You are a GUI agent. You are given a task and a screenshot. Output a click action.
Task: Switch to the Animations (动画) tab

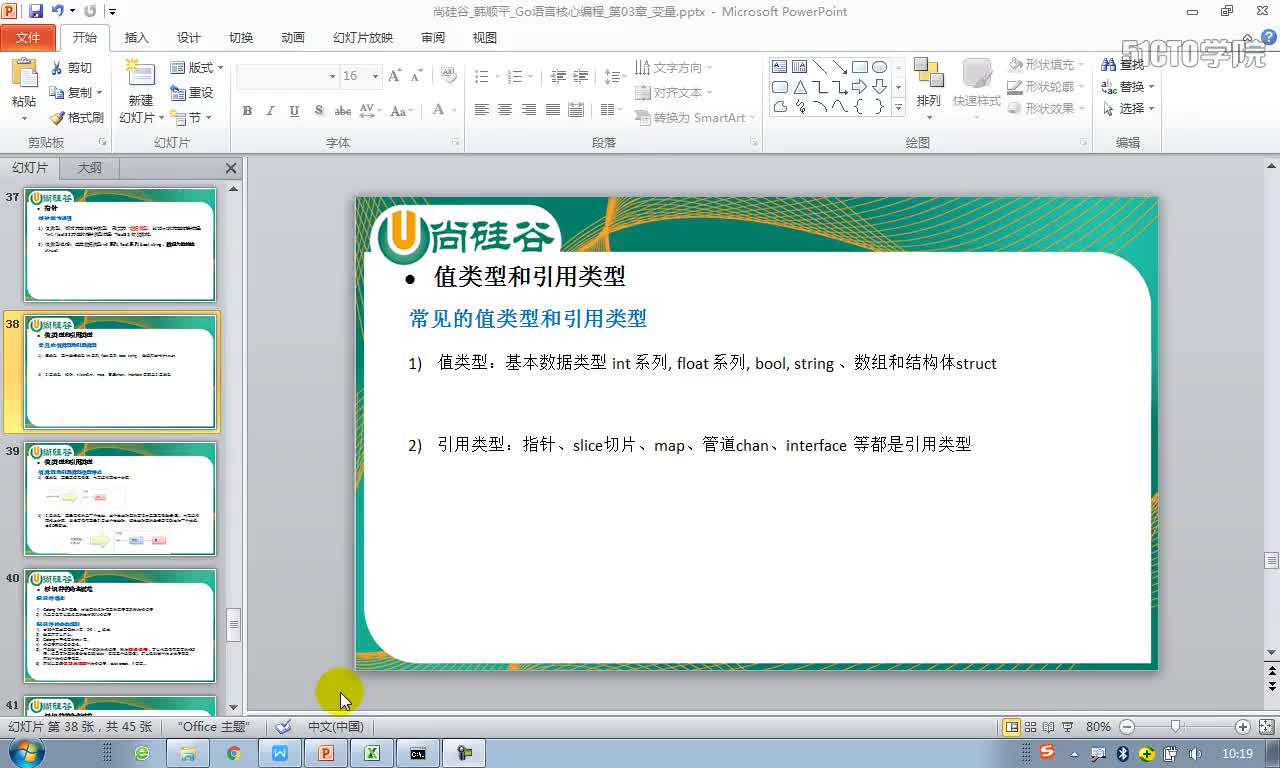click(293, 38)
